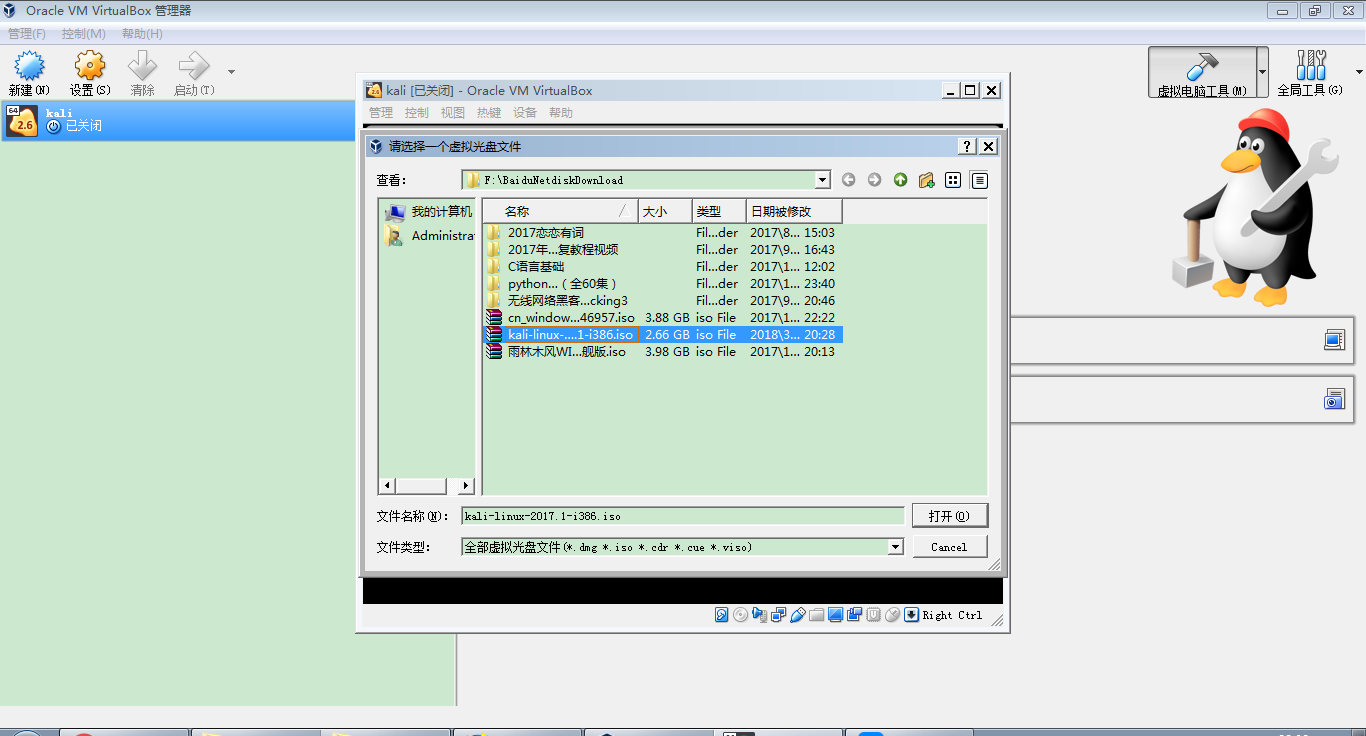Open 设备 menu in kali VM window
The image size is (1366, 736).
coord(525,113)
